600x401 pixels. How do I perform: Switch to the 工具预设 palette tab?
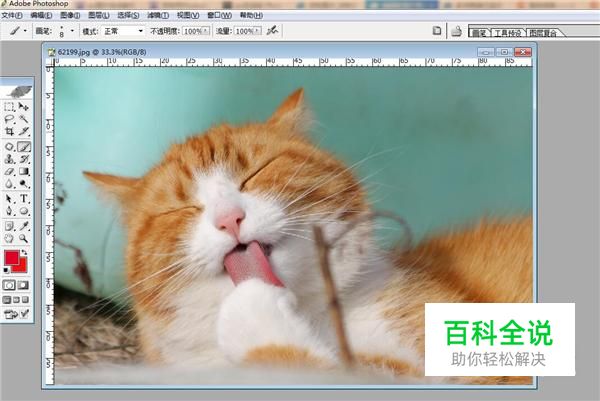508,33
